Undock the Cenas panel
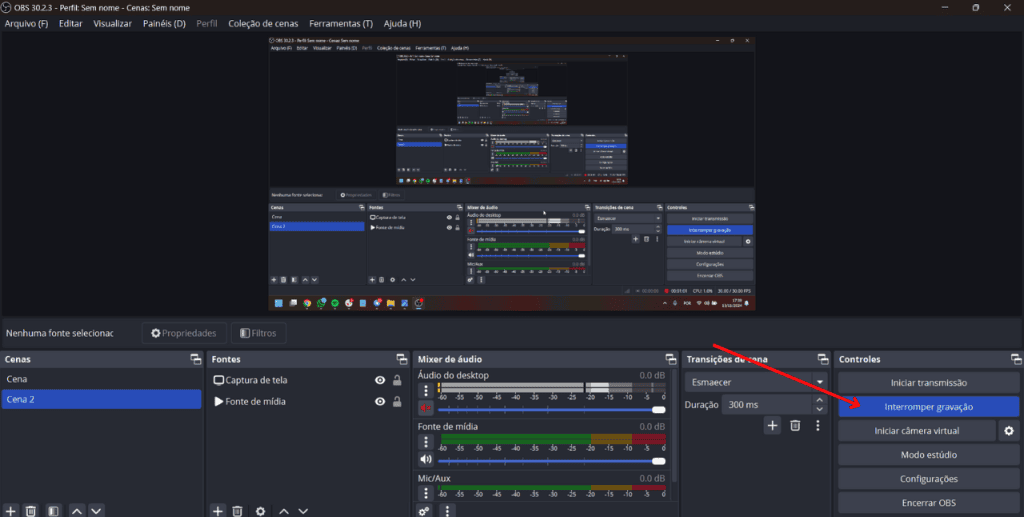This screenshot has width=1024, height=517. [195, 359]
